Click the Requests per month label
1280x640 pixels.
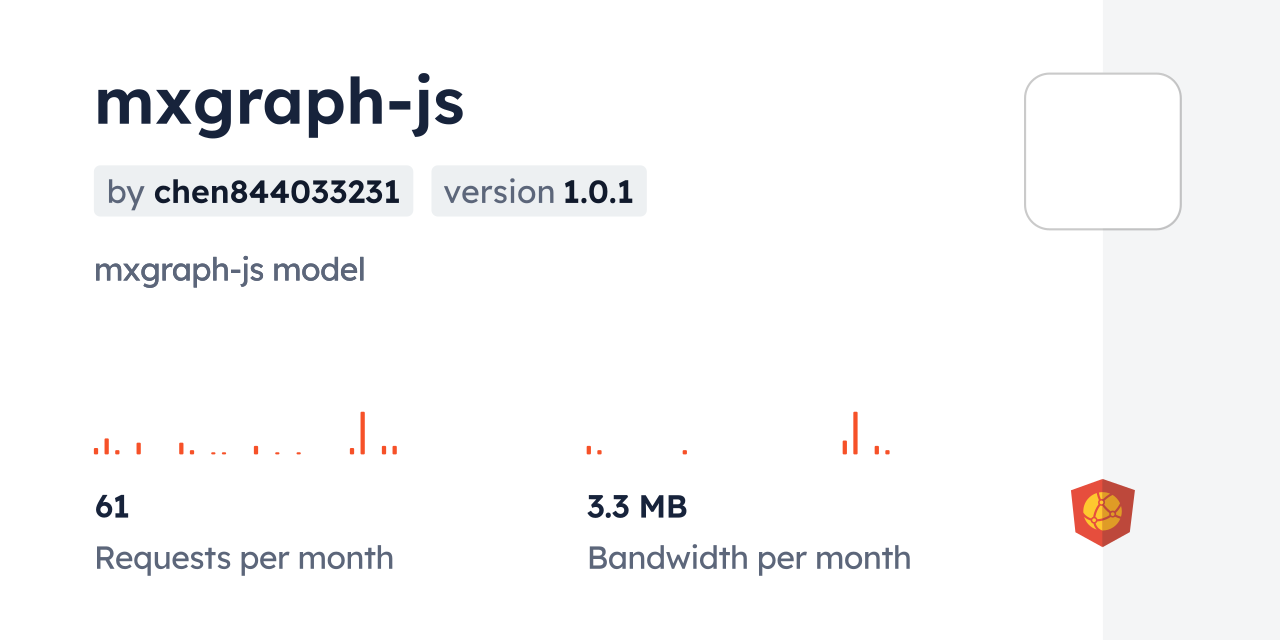coord(244,558)
